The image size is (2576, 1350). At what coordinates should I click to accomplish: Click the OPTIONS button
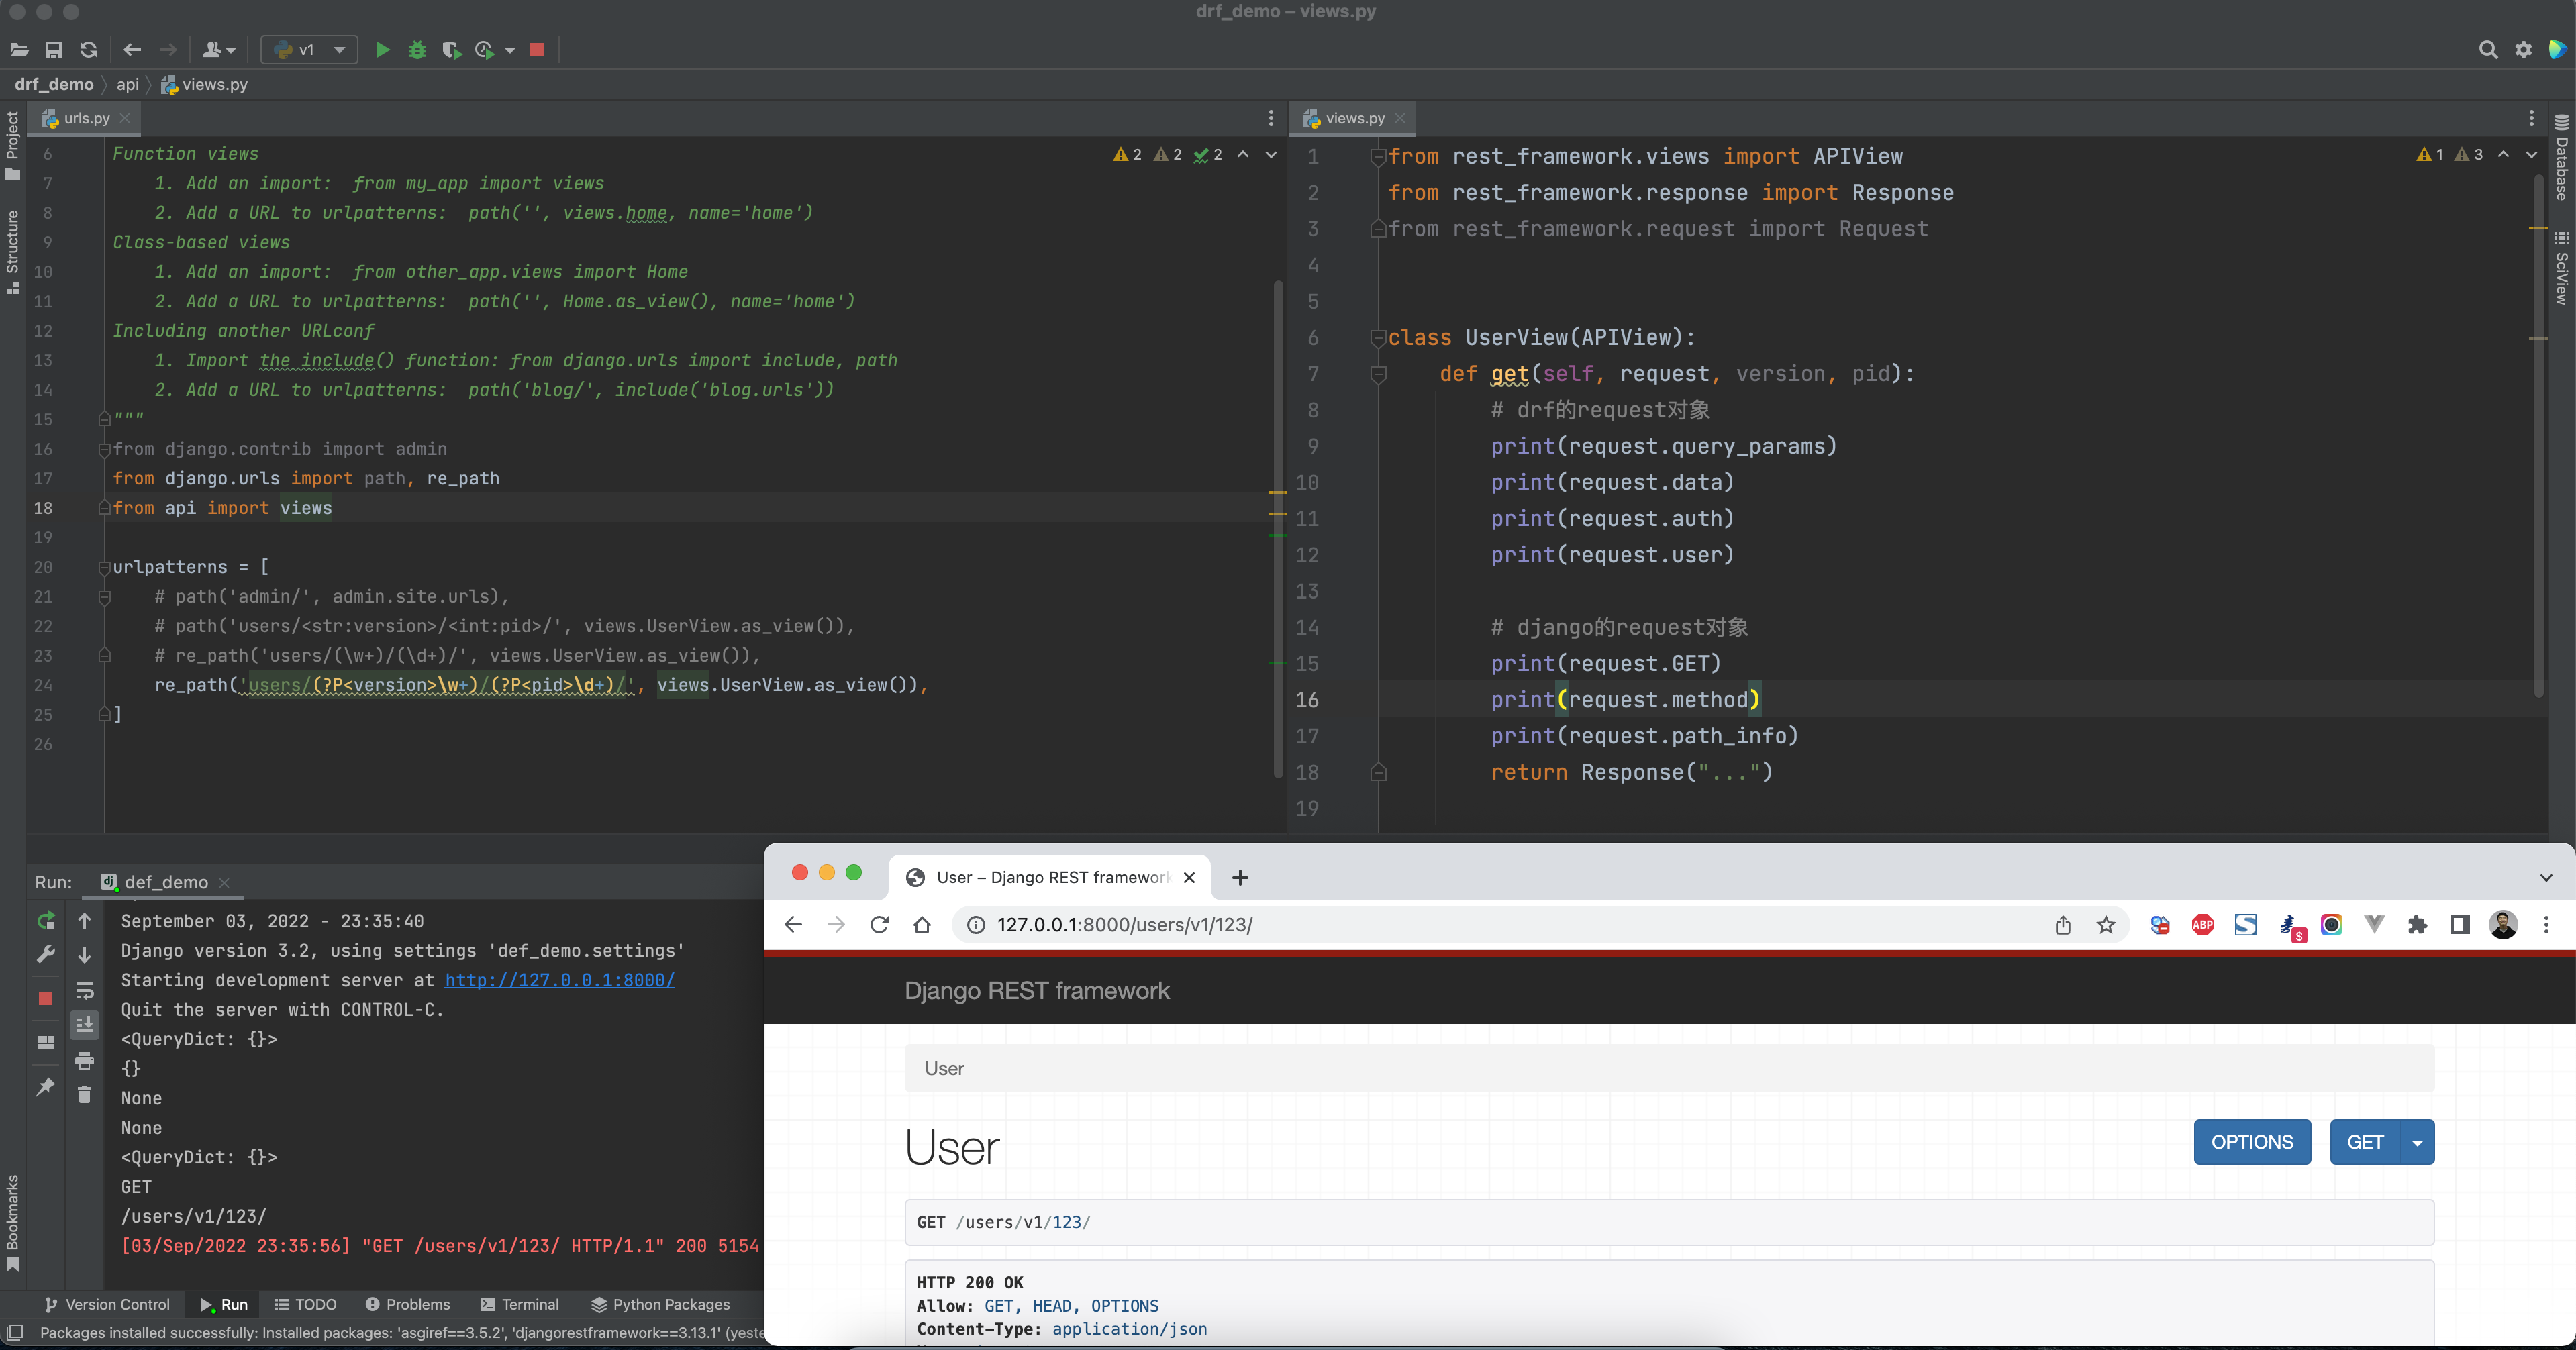coord(2251,1142)
